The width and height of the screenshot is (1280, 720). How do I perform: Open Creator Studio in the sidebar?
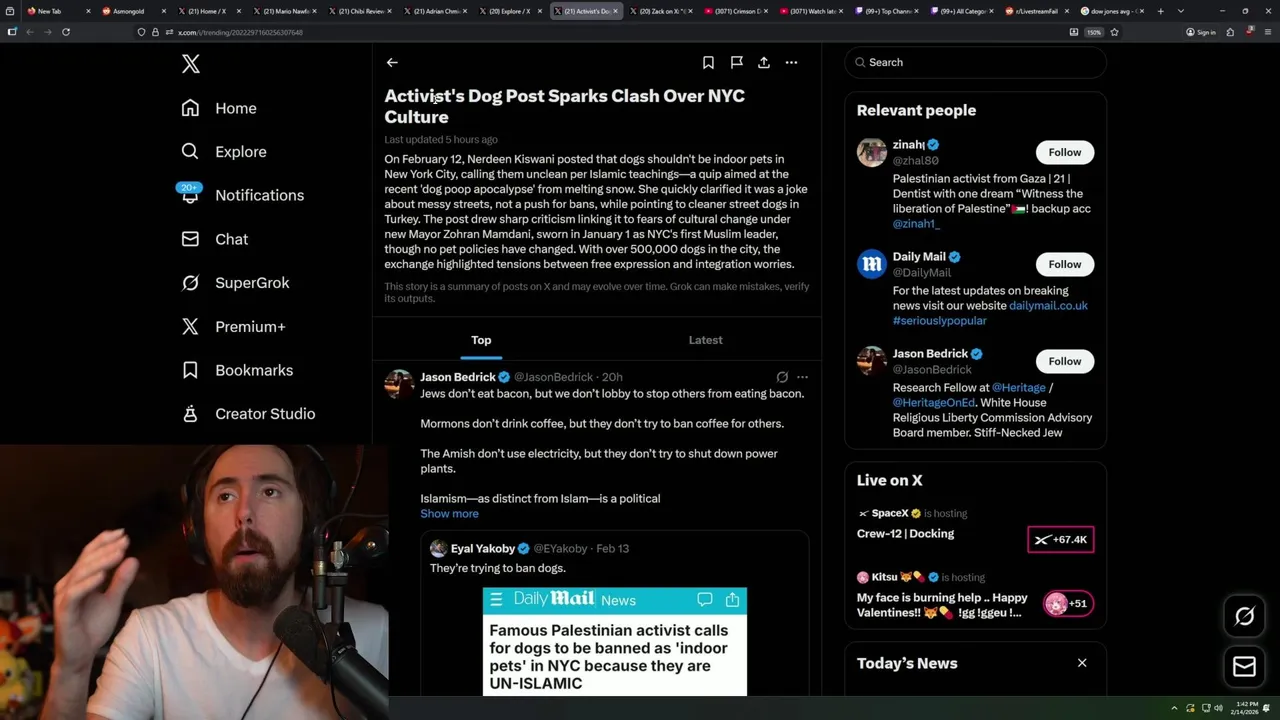click(248, 414)
